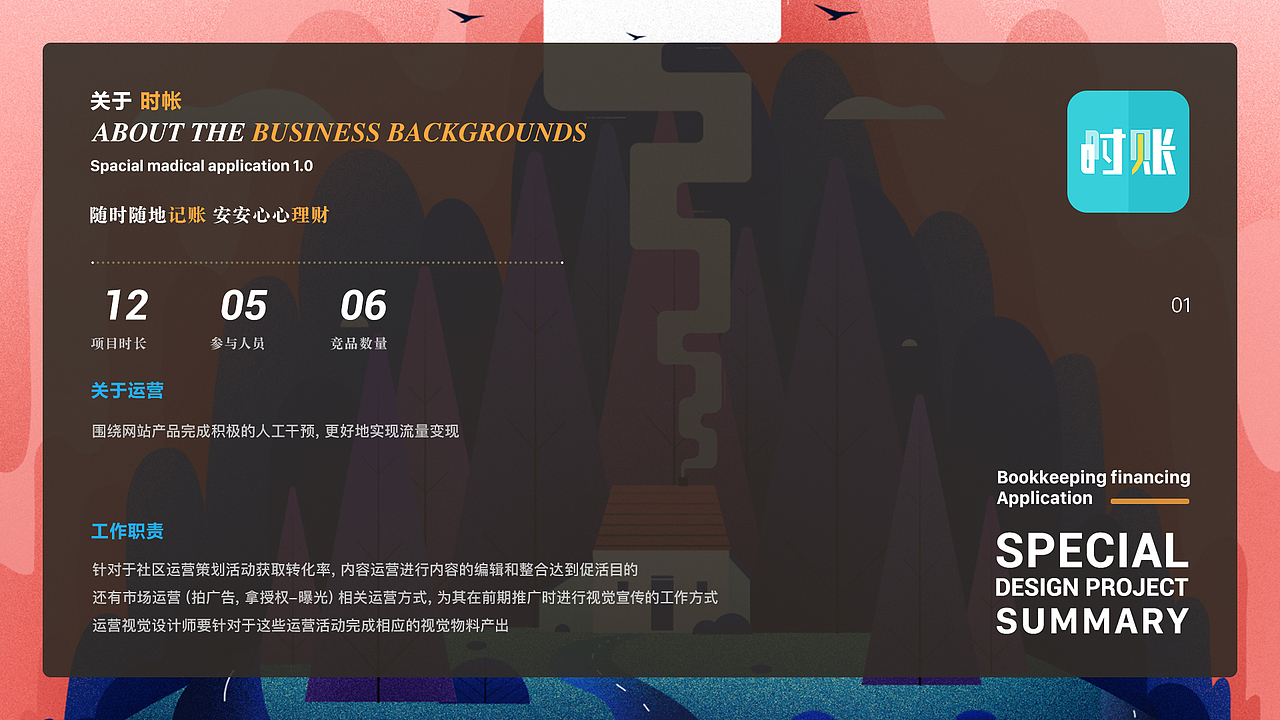This screenshot has width=1280, height=720.
Task: Toggle the 工作职责 section heading
Action: pyautogui.click(x=126, y=532)
